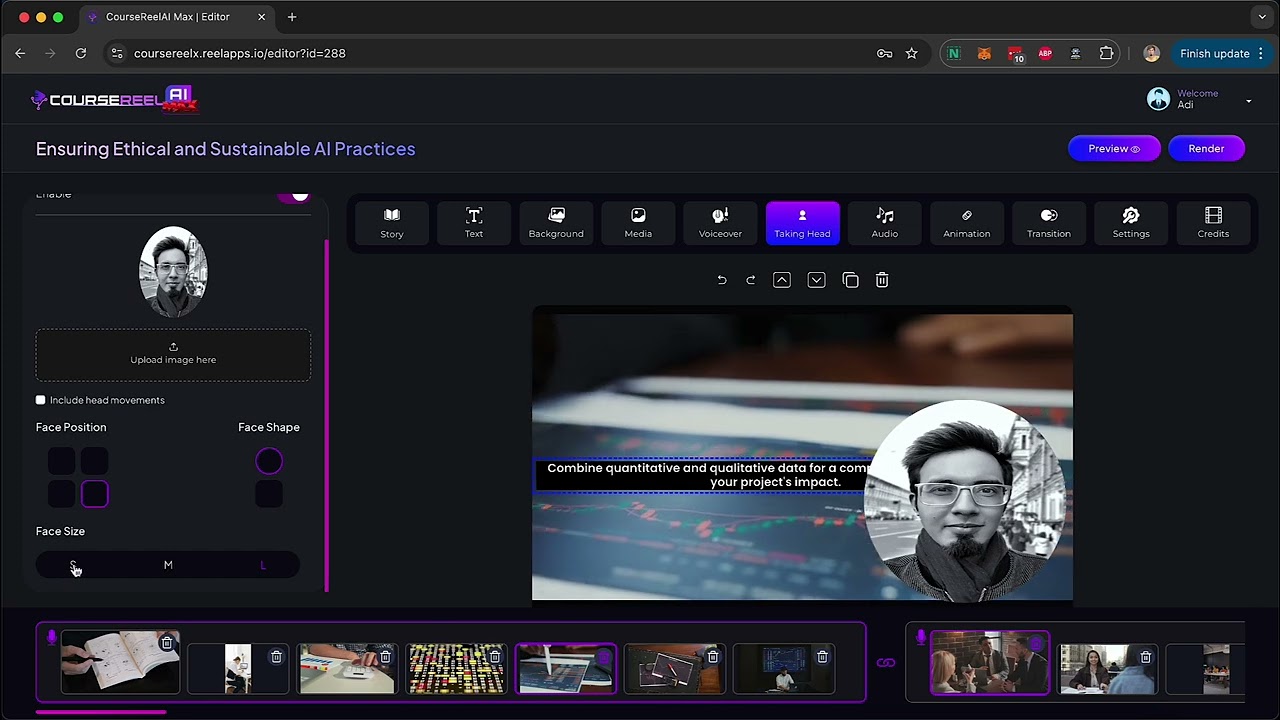The image size is (1280, 720).
Task: Set face size to S
Action: pyautogui.click(x=73, y=565)
